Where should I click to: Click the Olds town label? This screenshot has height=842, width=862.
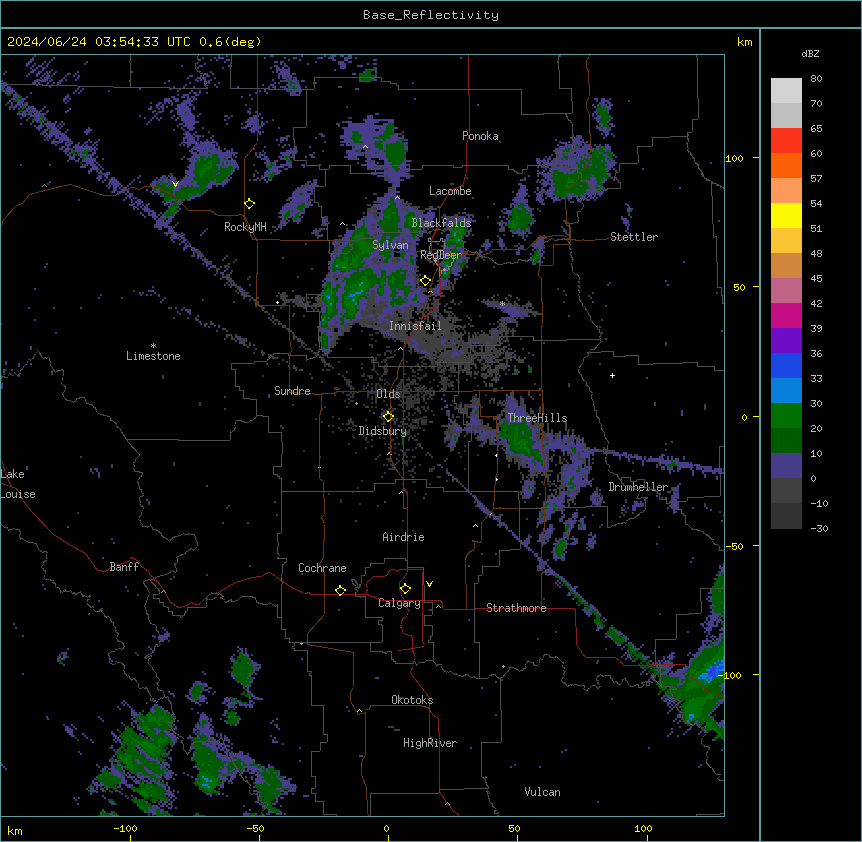click(388, 394)
